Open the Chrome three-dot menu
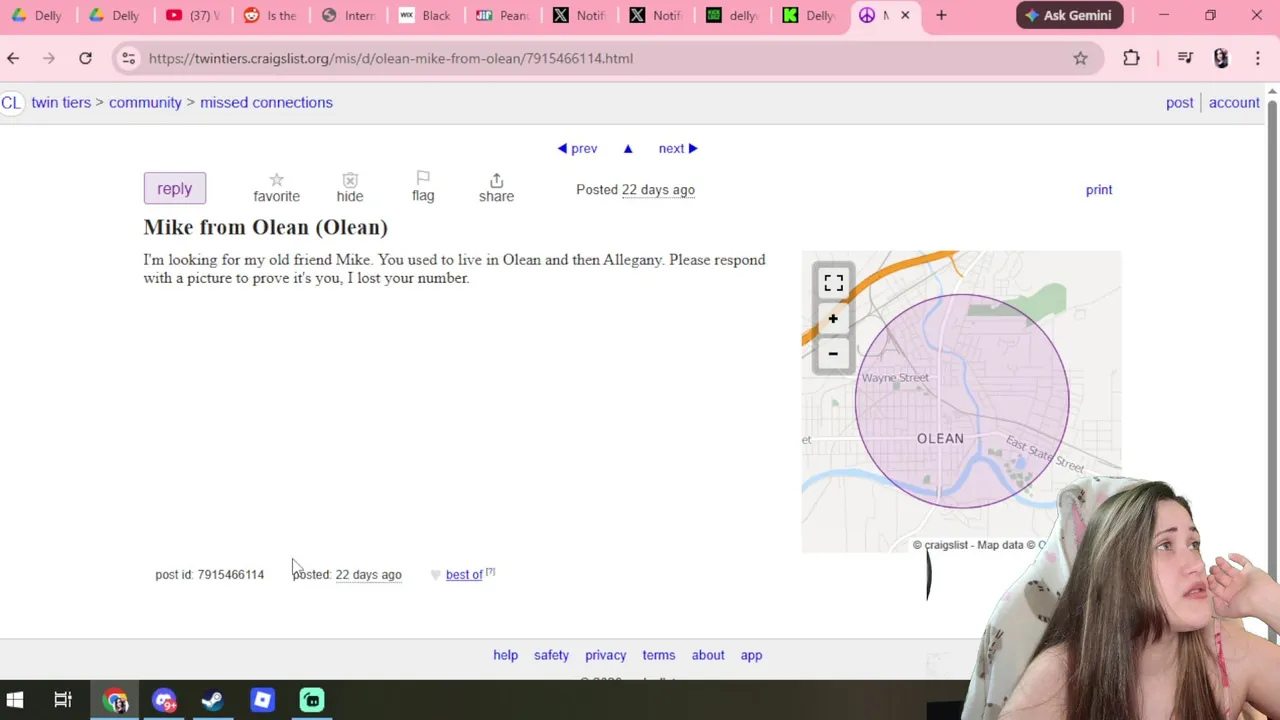This screenshot has width=1280, height=720. click(x=1257, y=58)
